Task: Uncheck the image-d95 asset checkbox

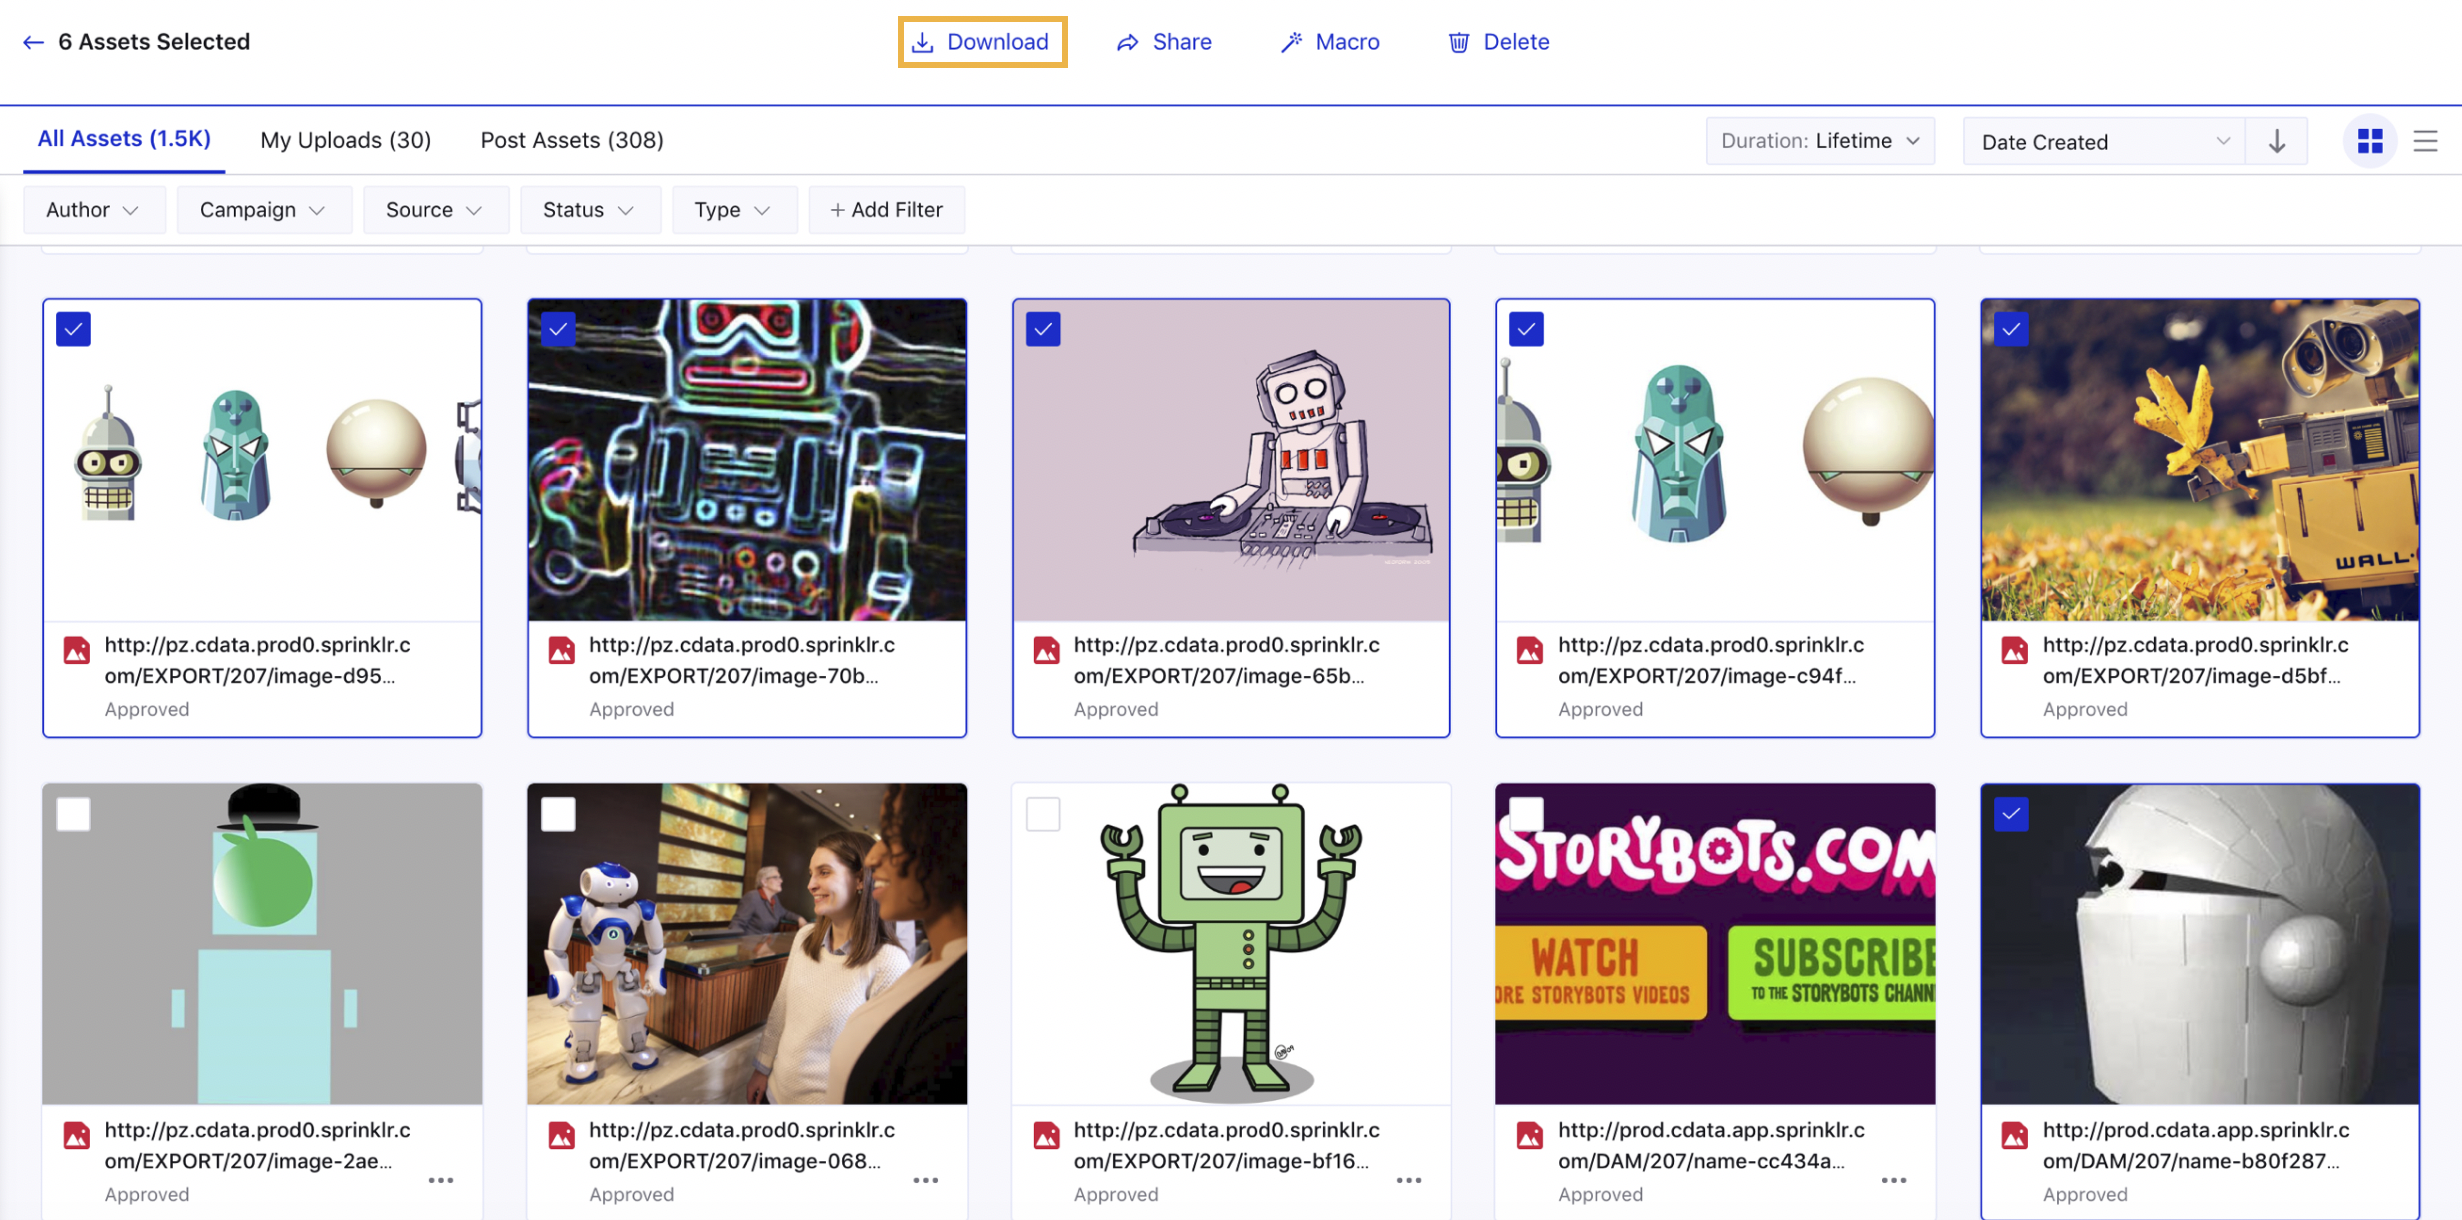Action: (73, 329)
